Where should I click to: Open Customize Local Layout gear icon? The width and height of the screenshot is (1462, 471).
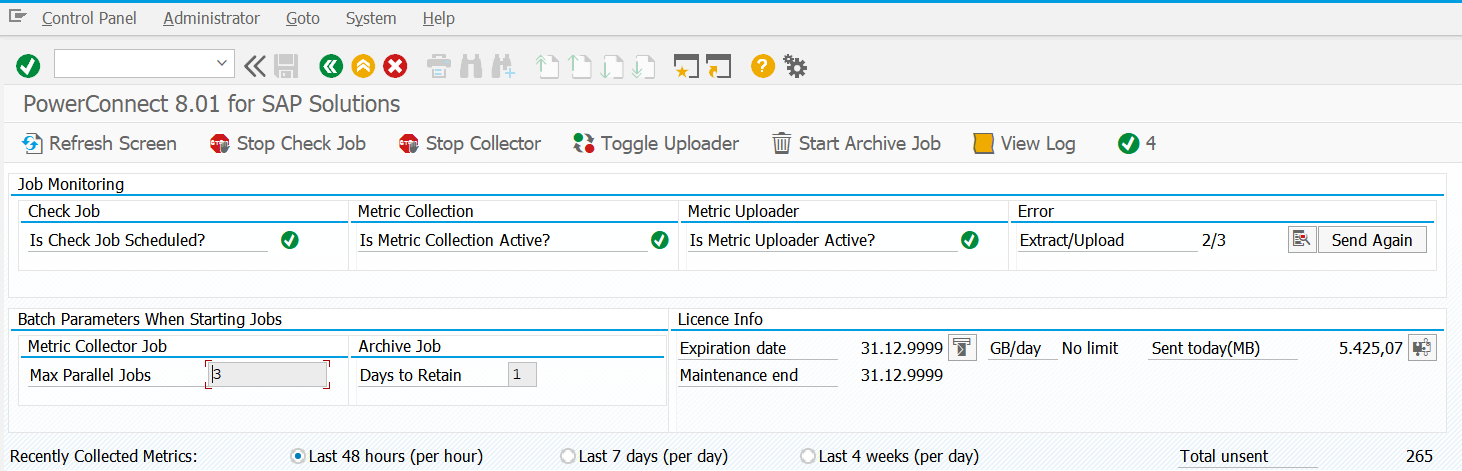click(x=795, y=67)
